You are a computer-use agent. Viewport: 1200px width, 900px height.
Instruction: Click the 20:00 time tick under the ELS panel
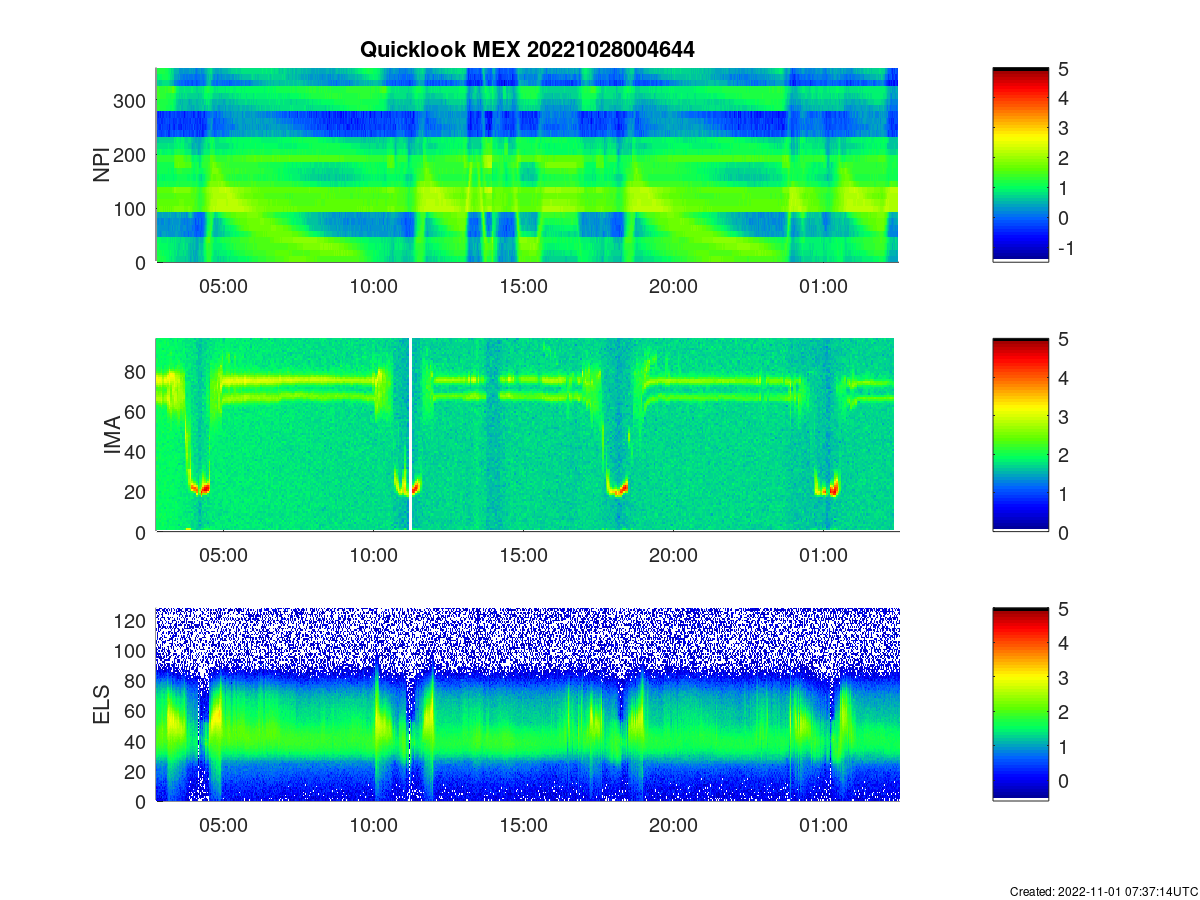[x=673, y=825]
